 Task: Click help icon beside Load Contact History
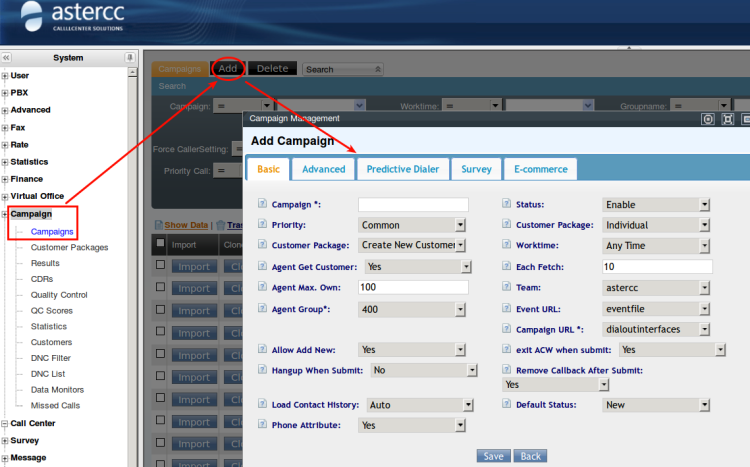[x=263, y=405]
